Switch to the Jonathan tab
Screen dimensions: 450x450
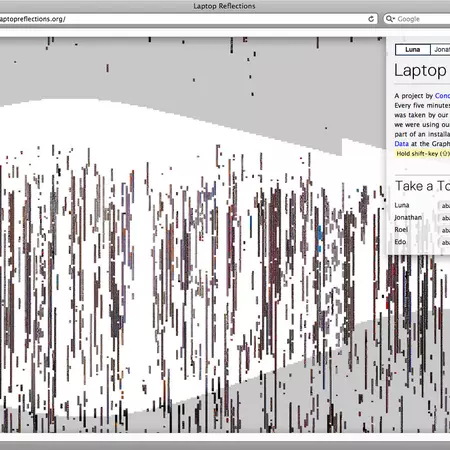pyautogui.click(x=440, y=50)
